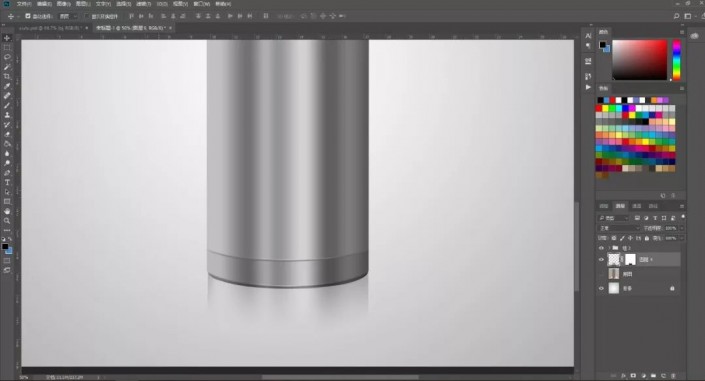705x381 pixels.
Task: Select the Healing Brush tool
Action: [x=7, y=96]
